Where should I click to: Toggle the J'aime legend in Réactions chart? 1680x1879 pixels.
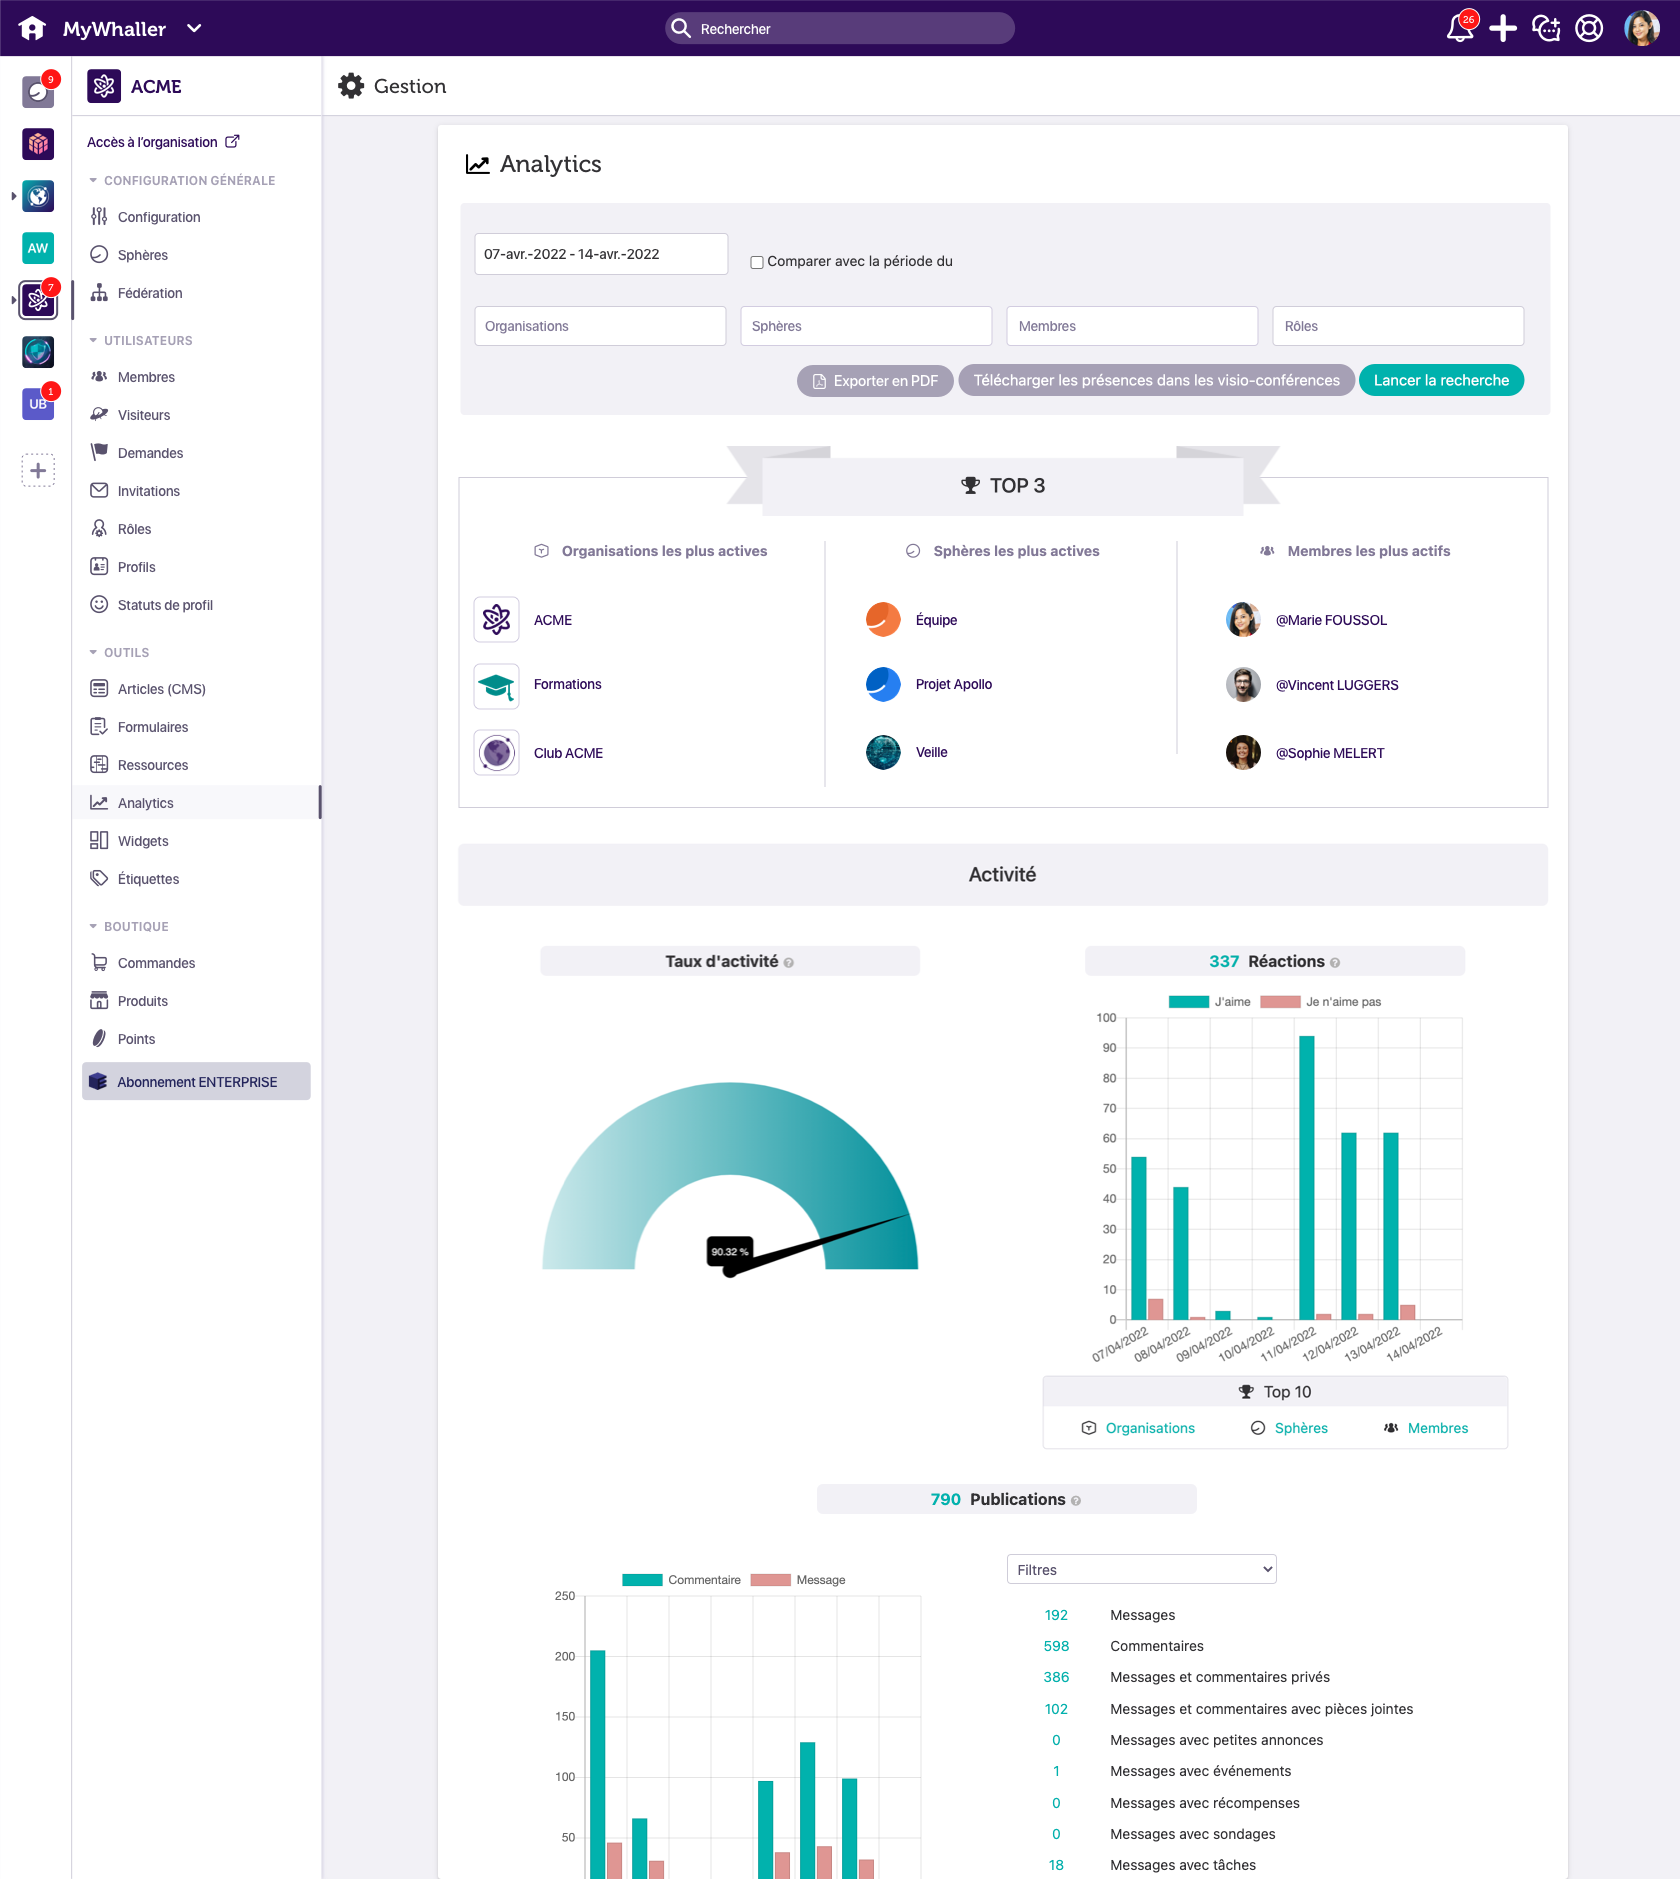point(1210,1002)
